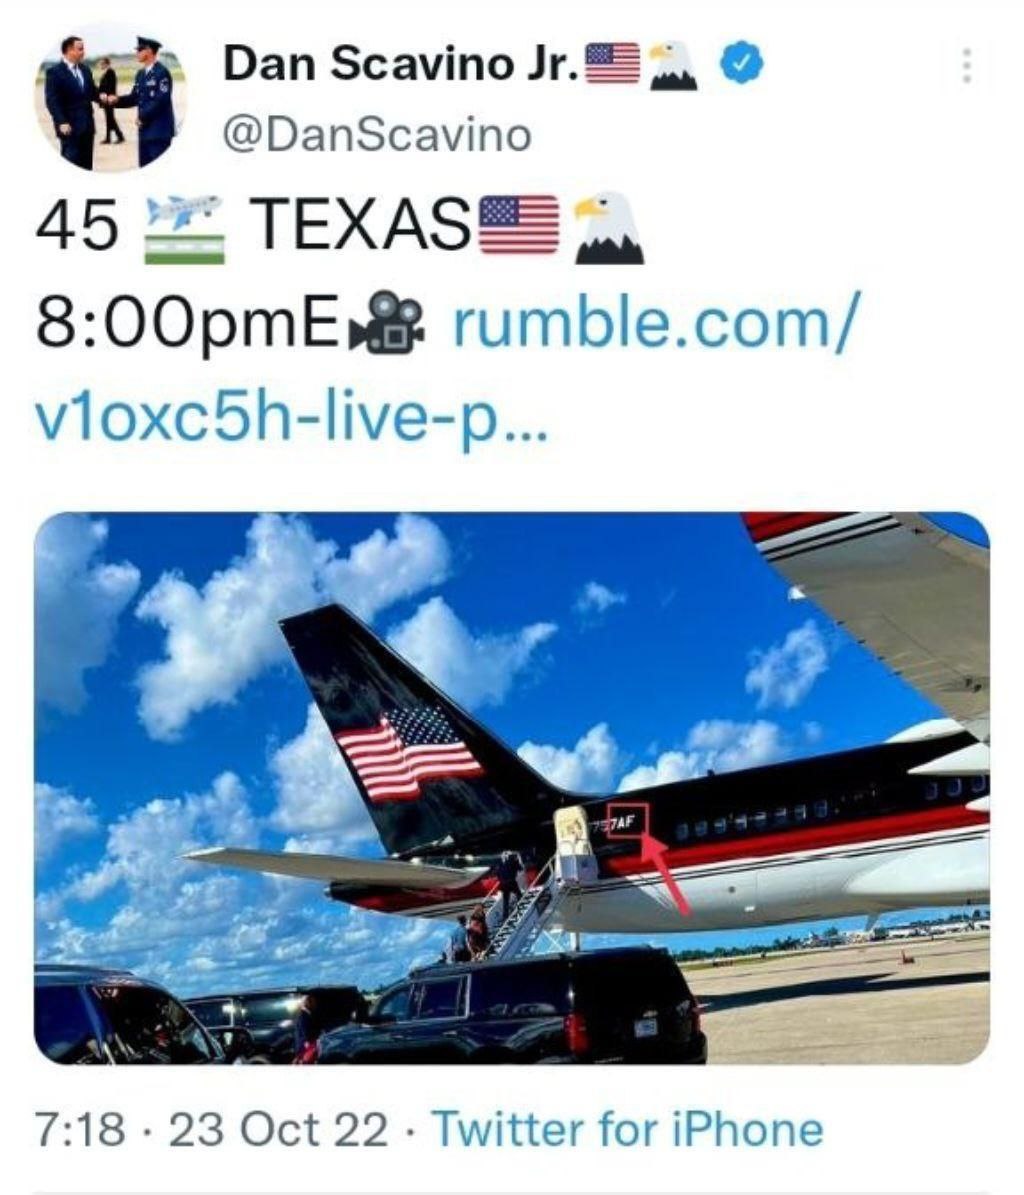
Task: Click the eagle emoji beside the name
Action: 674,66
